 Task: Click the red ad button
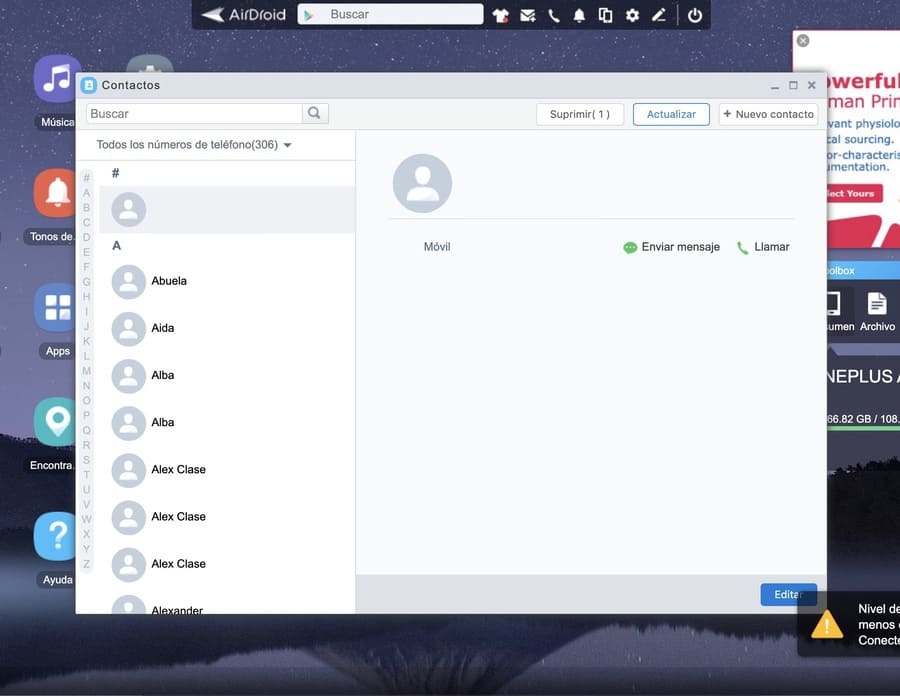click(x=853, y=193)
